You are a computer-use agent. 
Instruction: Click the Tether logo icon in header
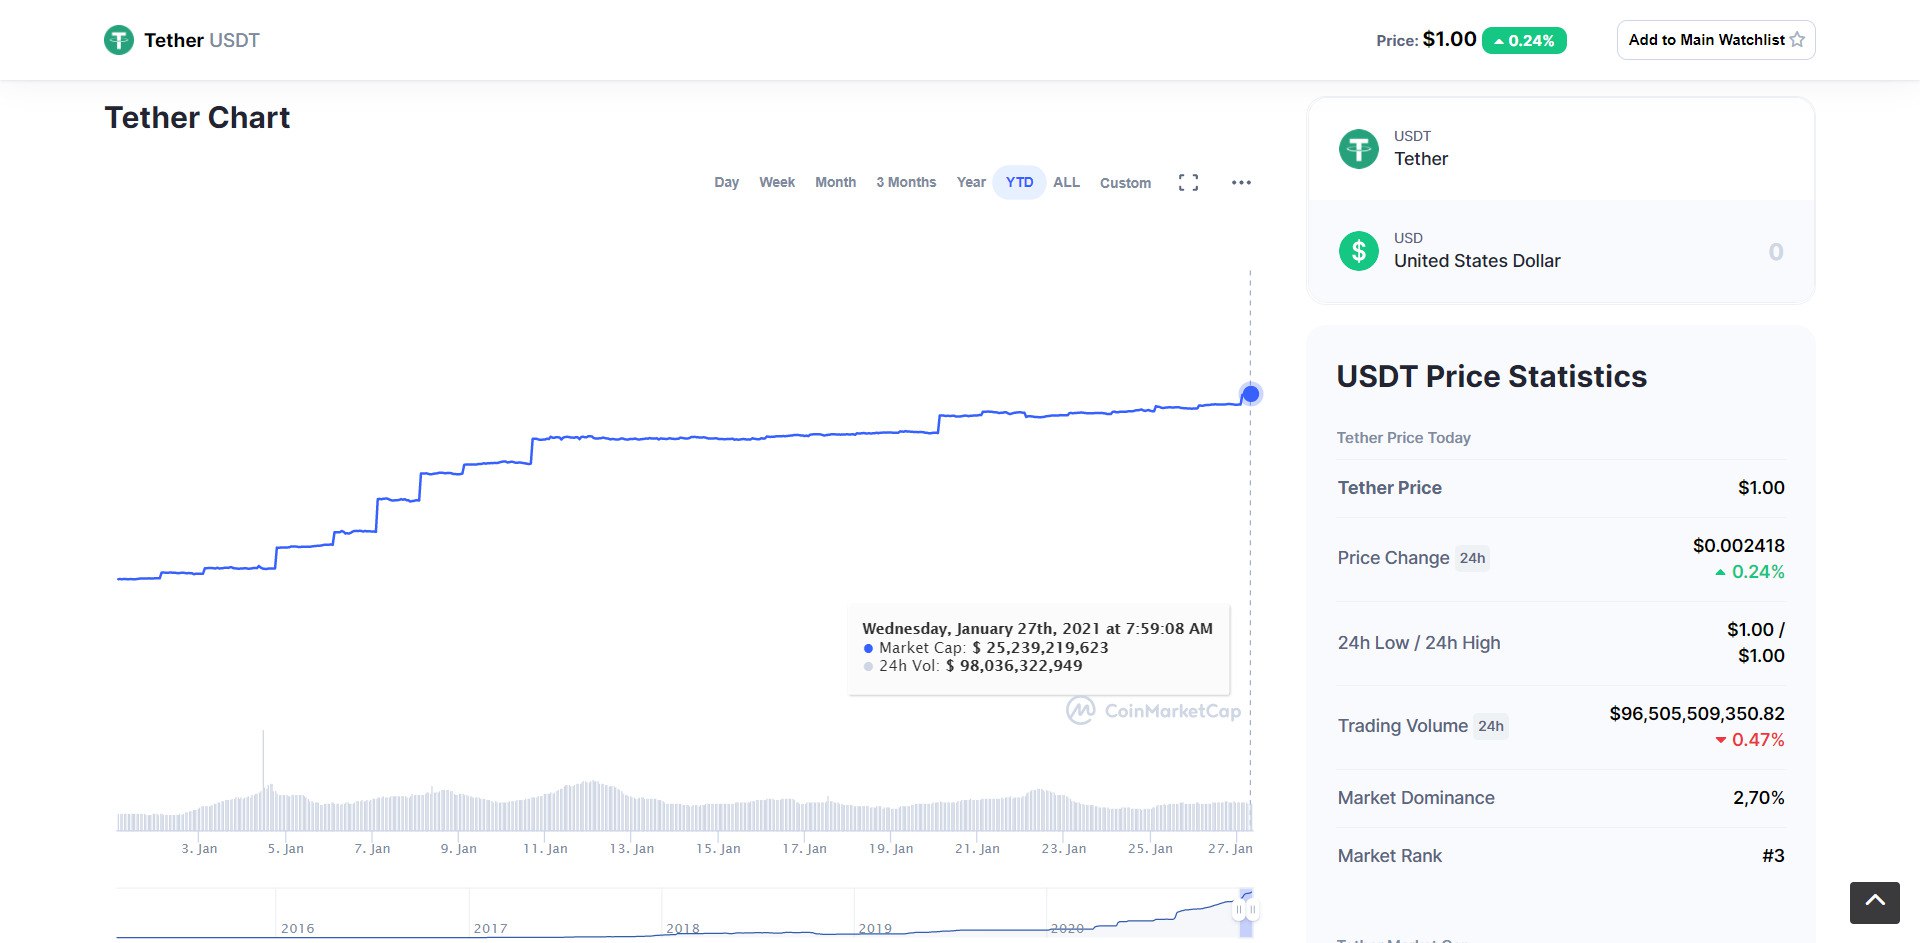(119, 40)
